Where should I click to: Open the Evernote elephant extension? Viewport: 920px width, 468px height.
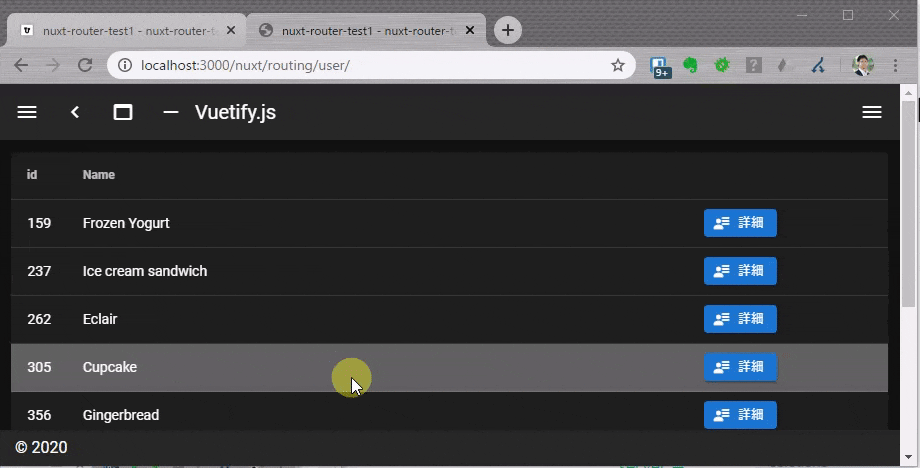[691, 65]
